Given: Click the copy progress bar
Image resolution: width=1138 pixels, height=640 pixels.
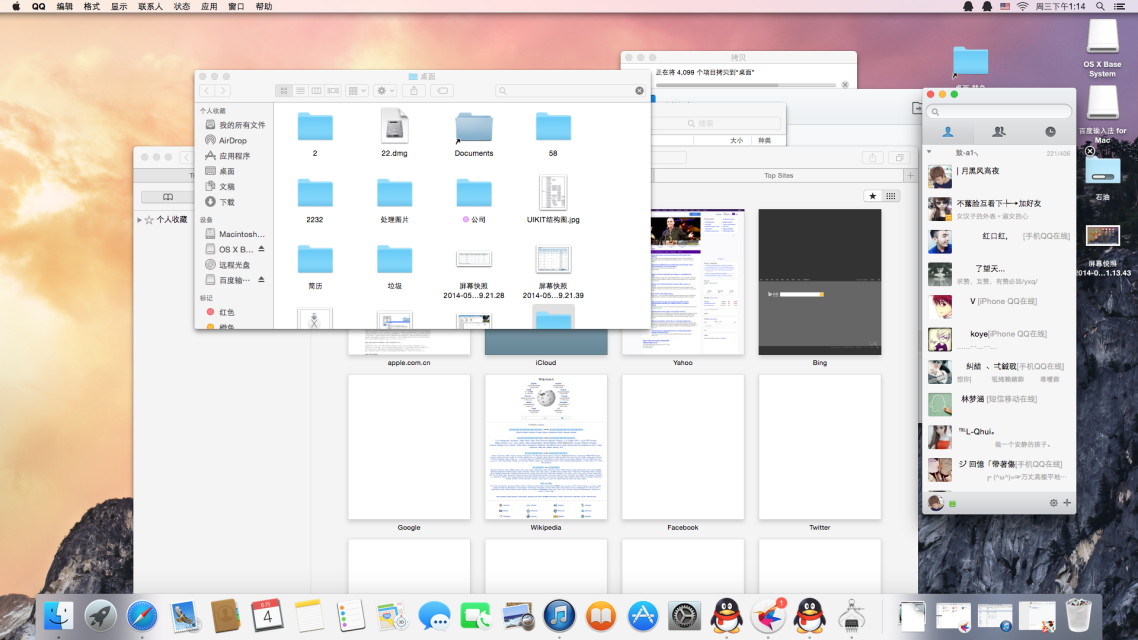Looking at the screenshot, I should 745,85.
